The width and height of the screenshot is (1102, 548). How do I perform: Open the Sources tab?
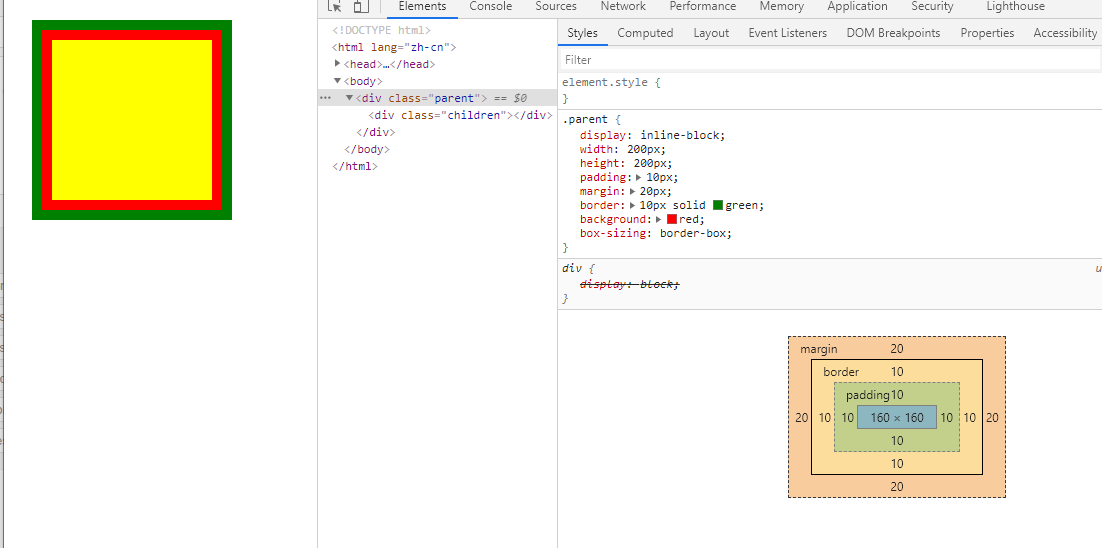pyautogui.click(x=556, y=6)
